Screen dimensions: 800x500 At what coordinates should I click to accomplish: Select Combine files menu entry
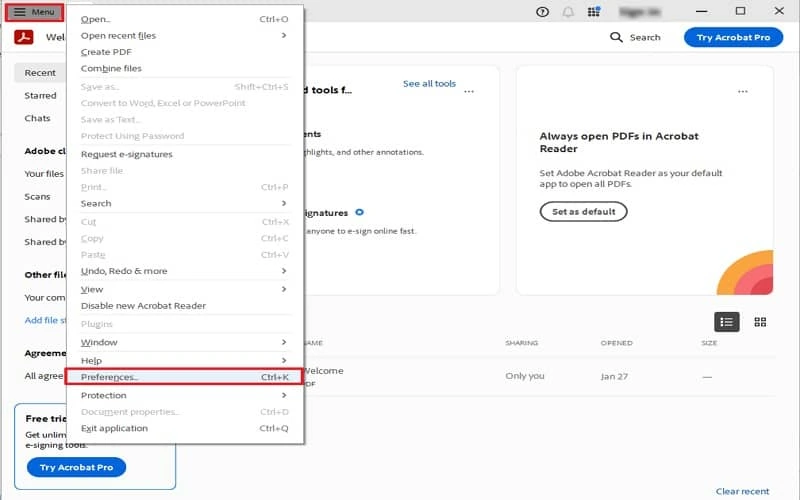[x=111, y=68]
